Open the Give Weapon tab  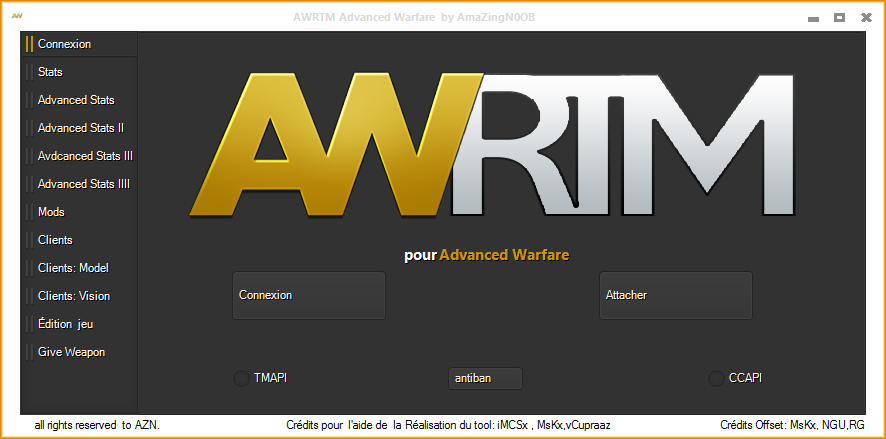pos(79,352)
